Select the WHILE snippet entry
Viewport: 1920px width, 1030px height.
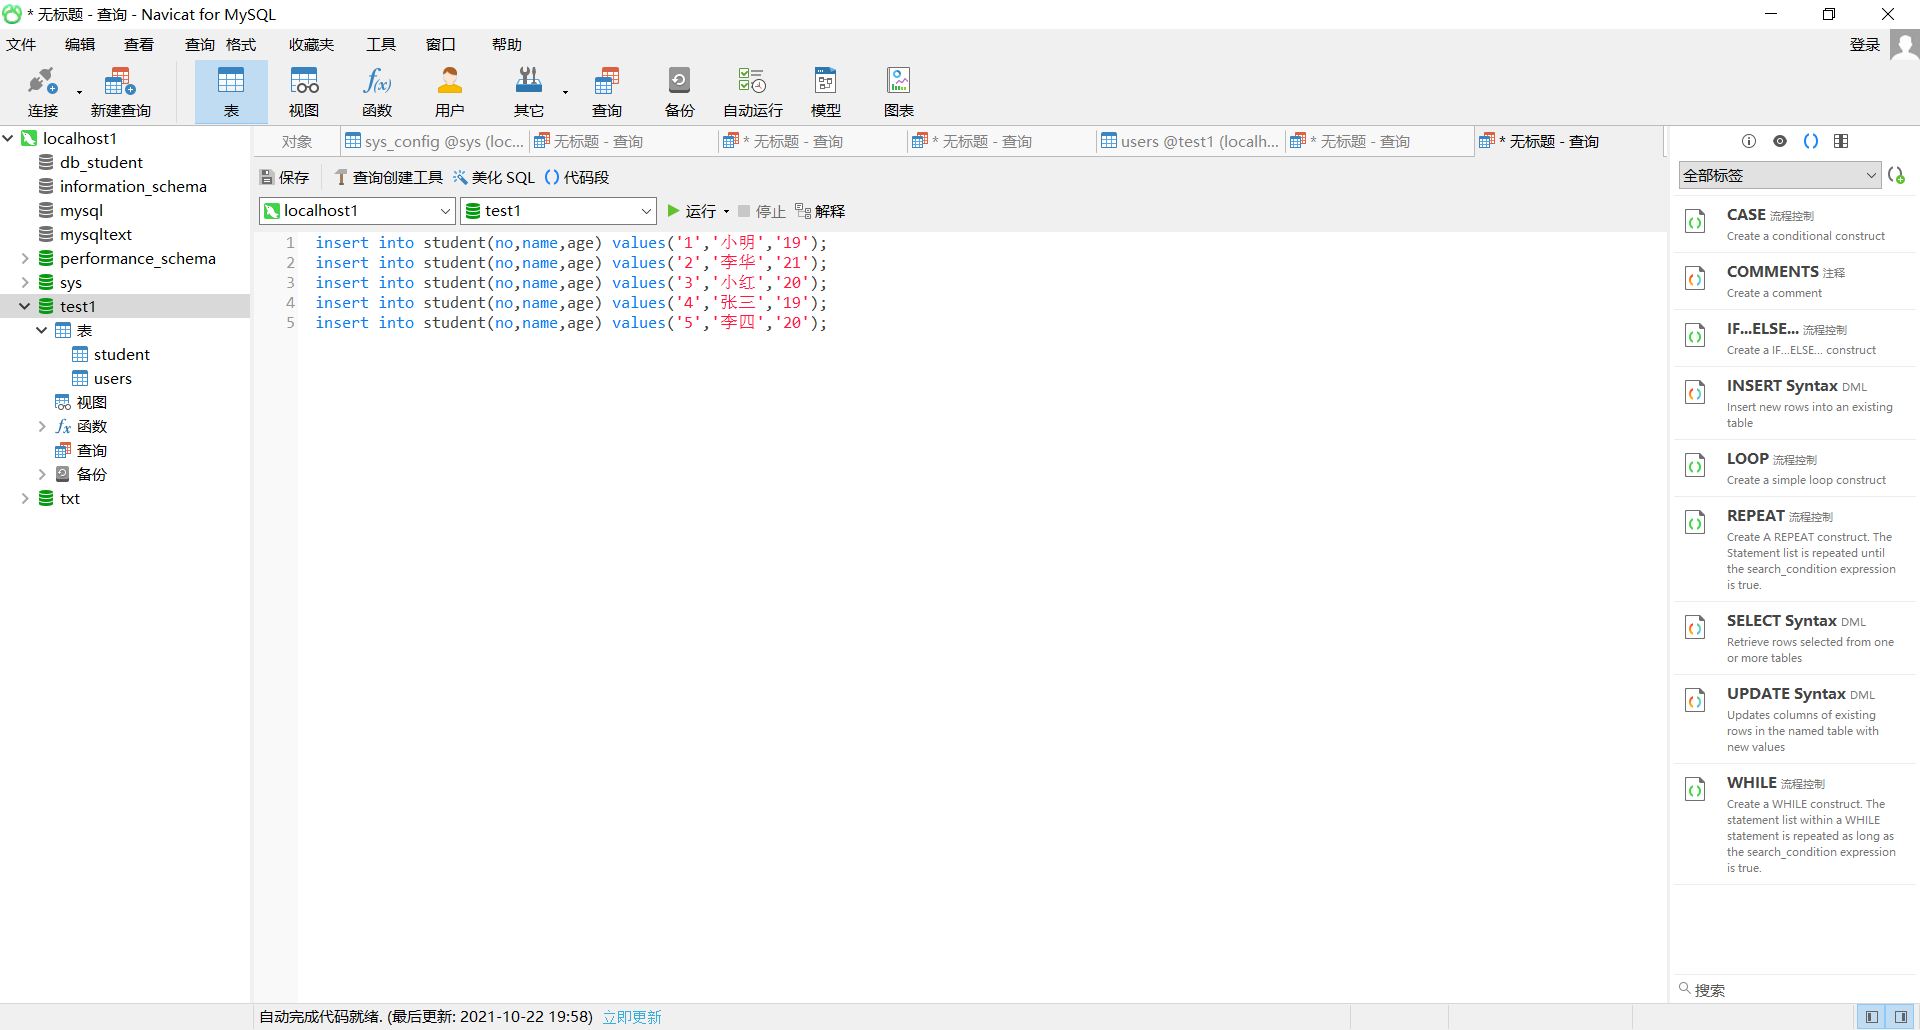coord(1796,824)
